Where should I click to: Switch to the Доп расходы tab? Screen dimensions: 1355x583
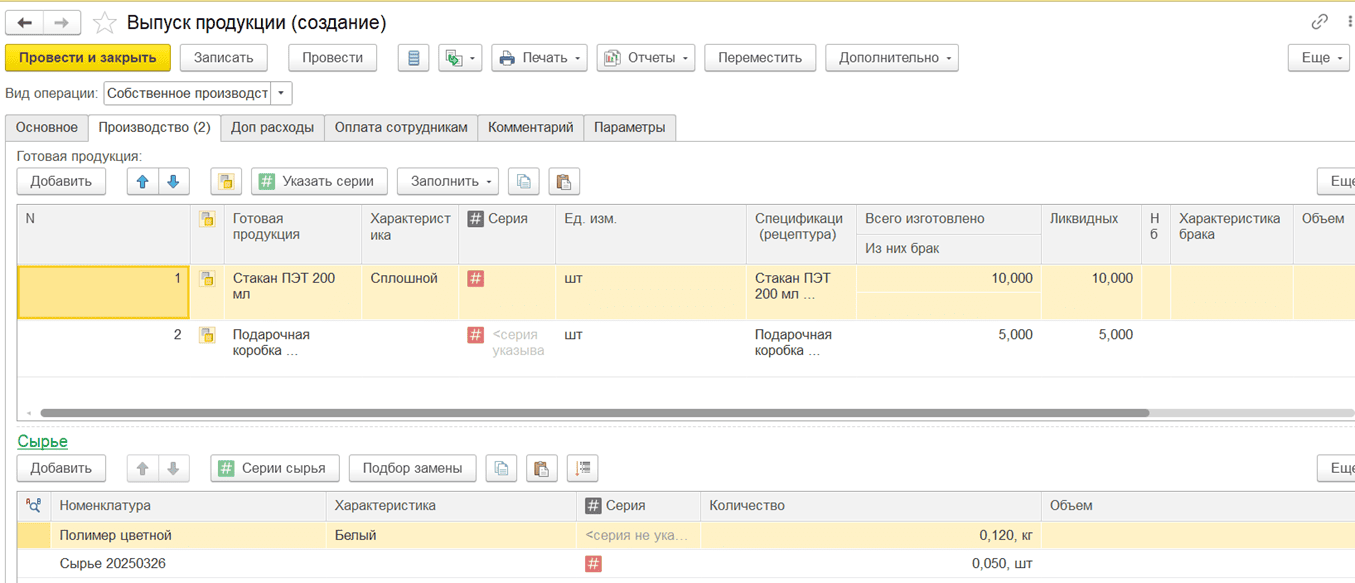[x=272, y=128]
